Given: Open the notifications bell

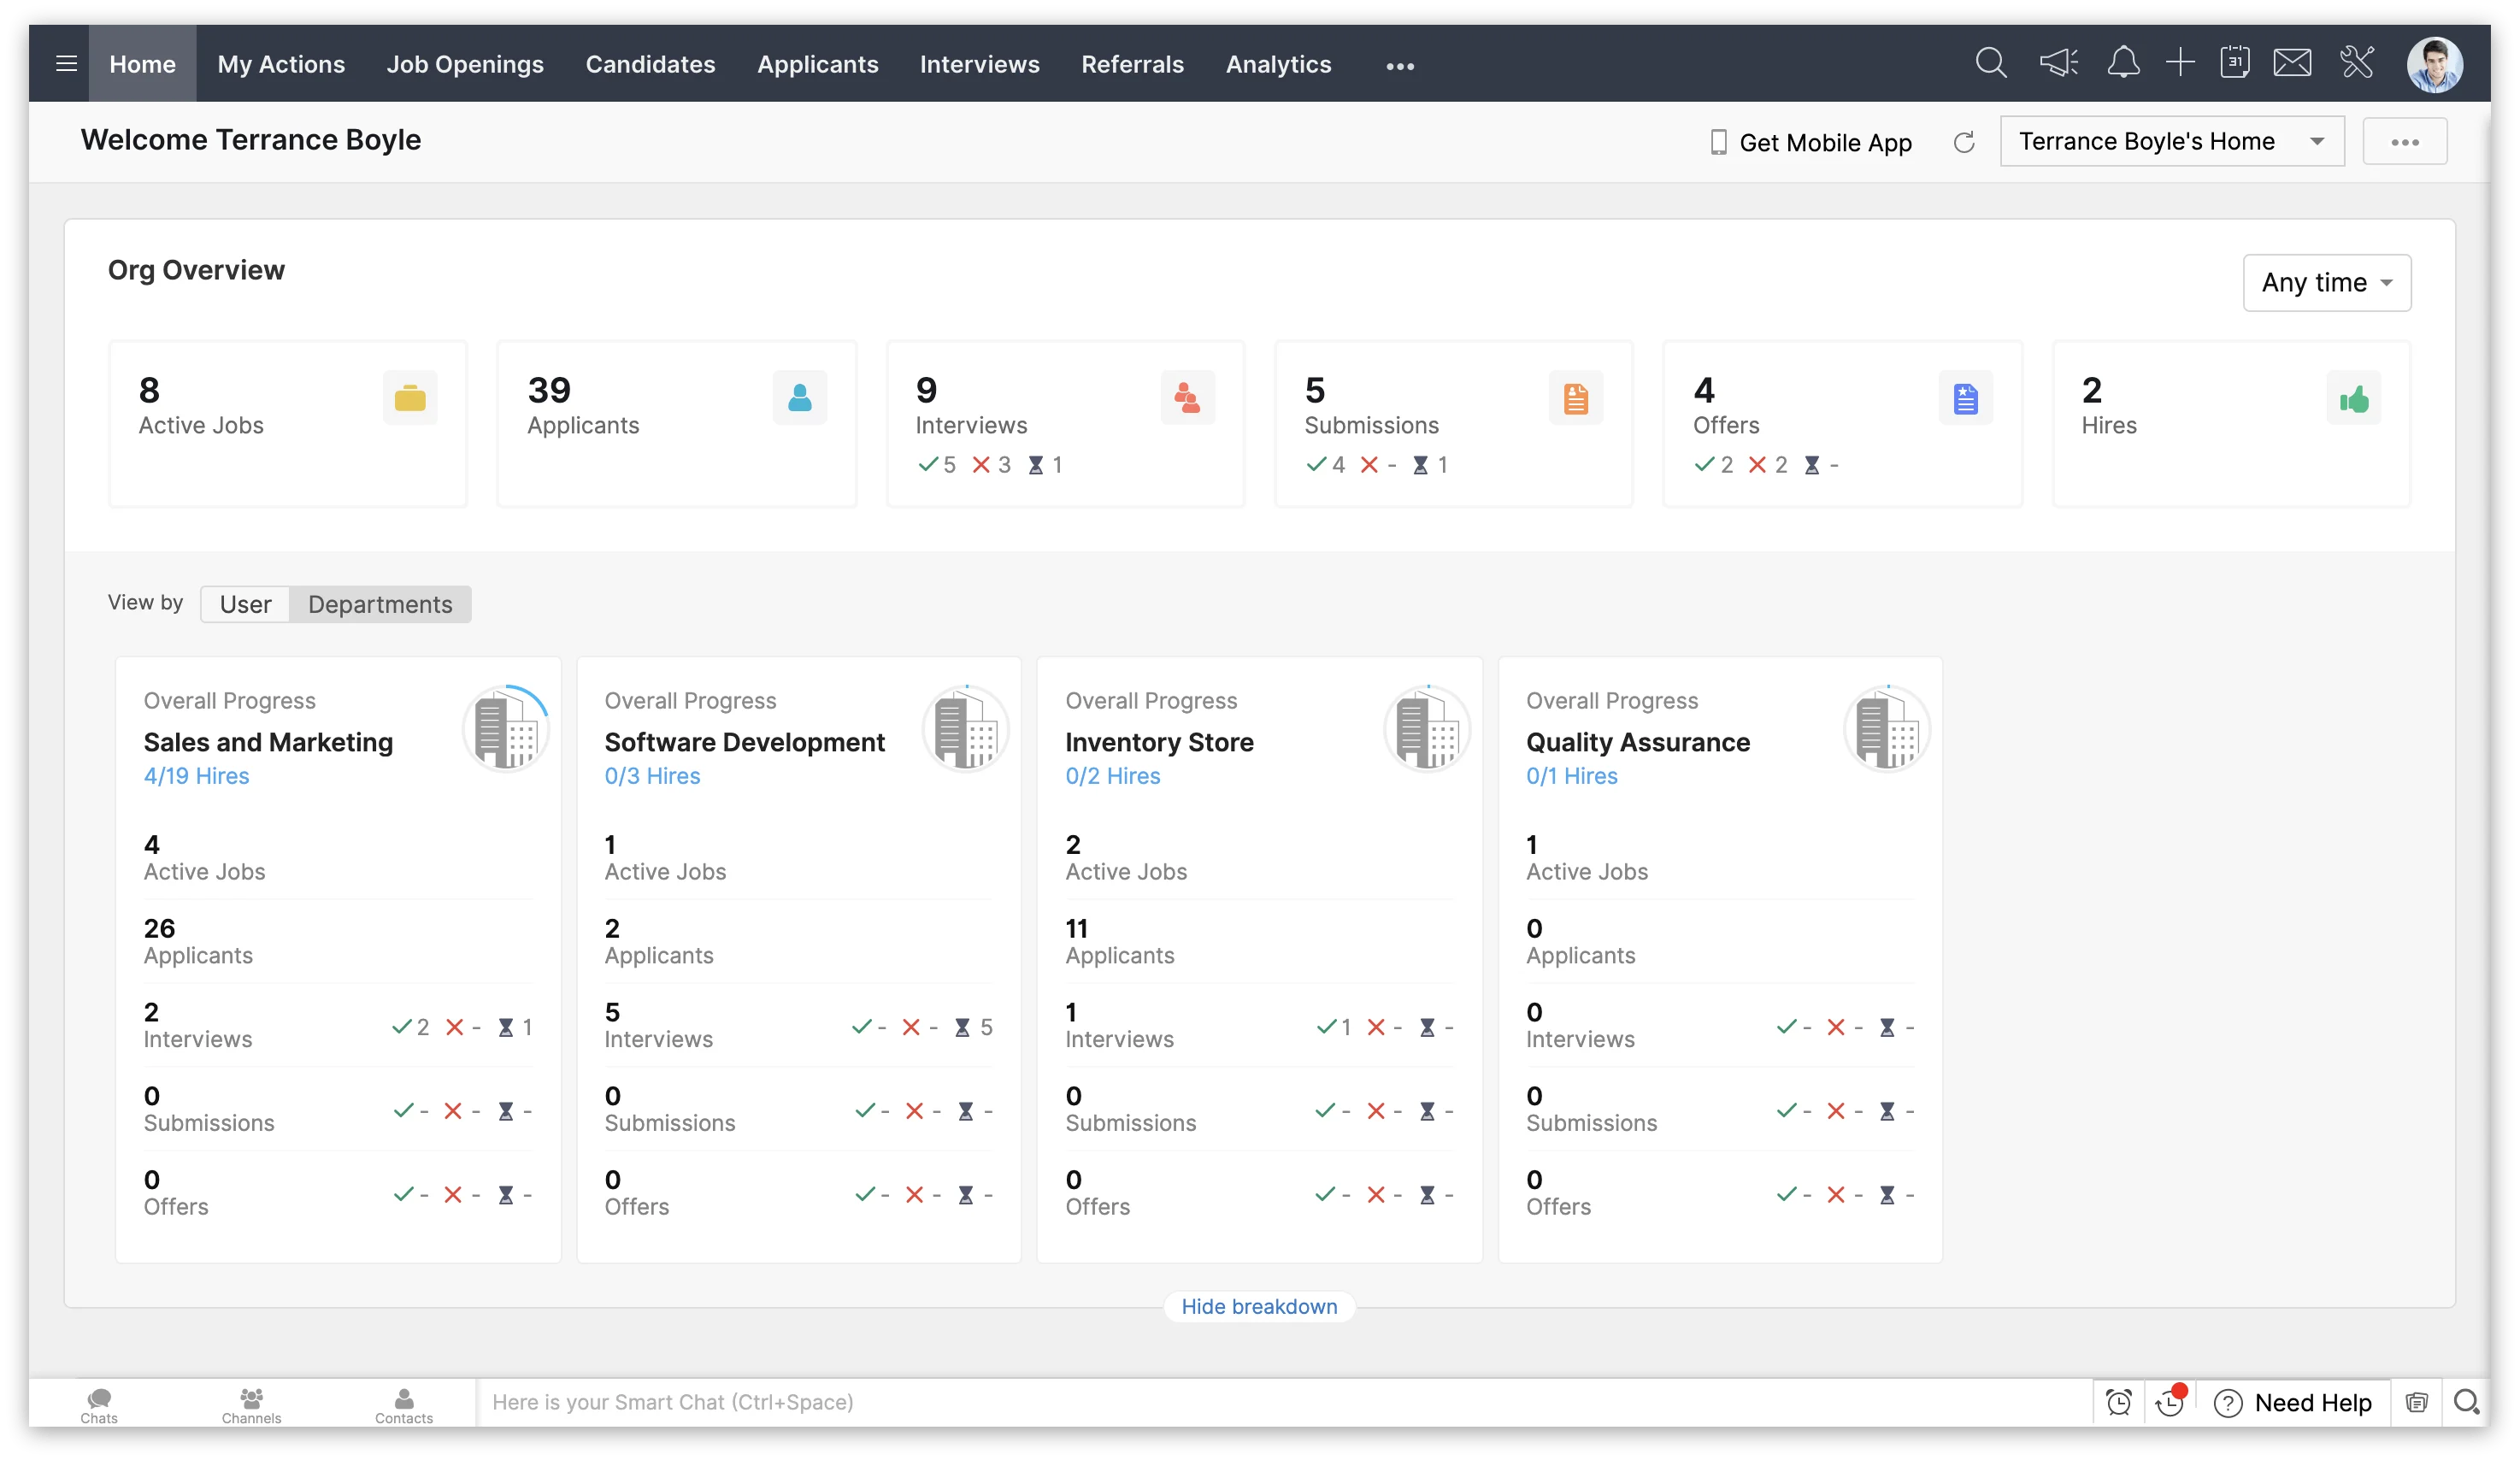Looking at the screenshot, I should point(2123,63).
